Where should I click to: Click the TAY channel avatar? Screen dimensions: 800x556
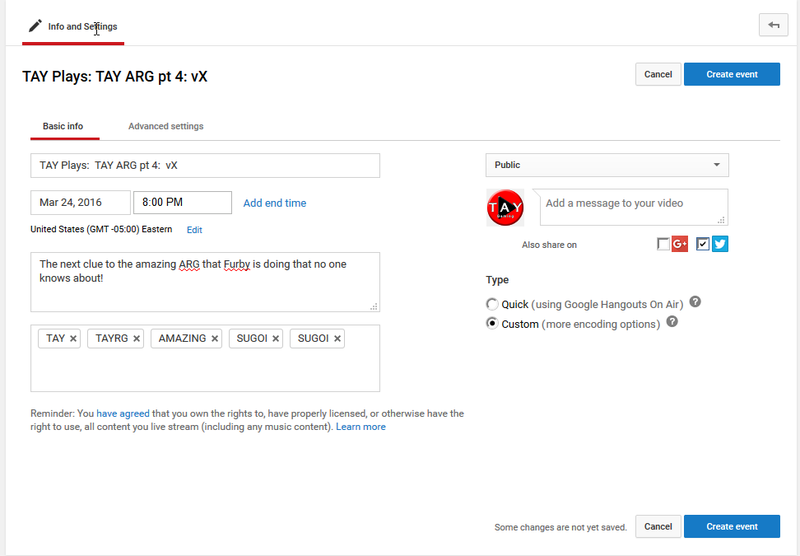pyautogui.click(x=505, y=208)
